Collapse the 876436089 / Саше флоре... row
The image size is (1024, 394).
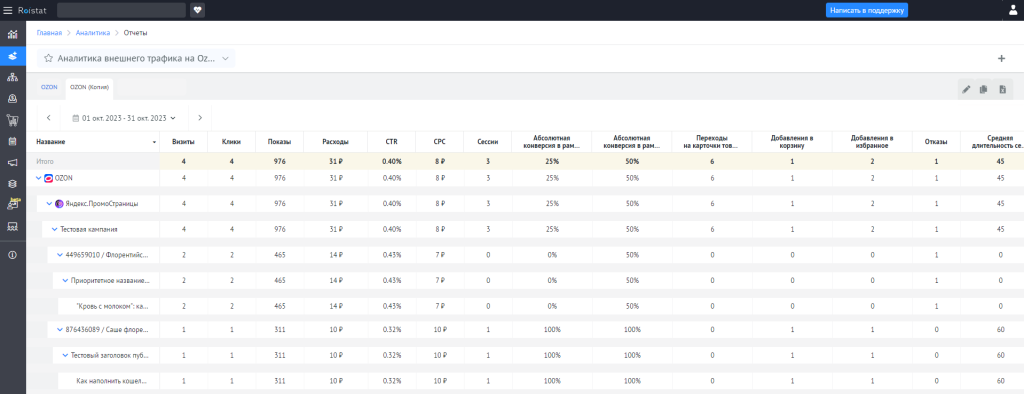tap(60, 329)
